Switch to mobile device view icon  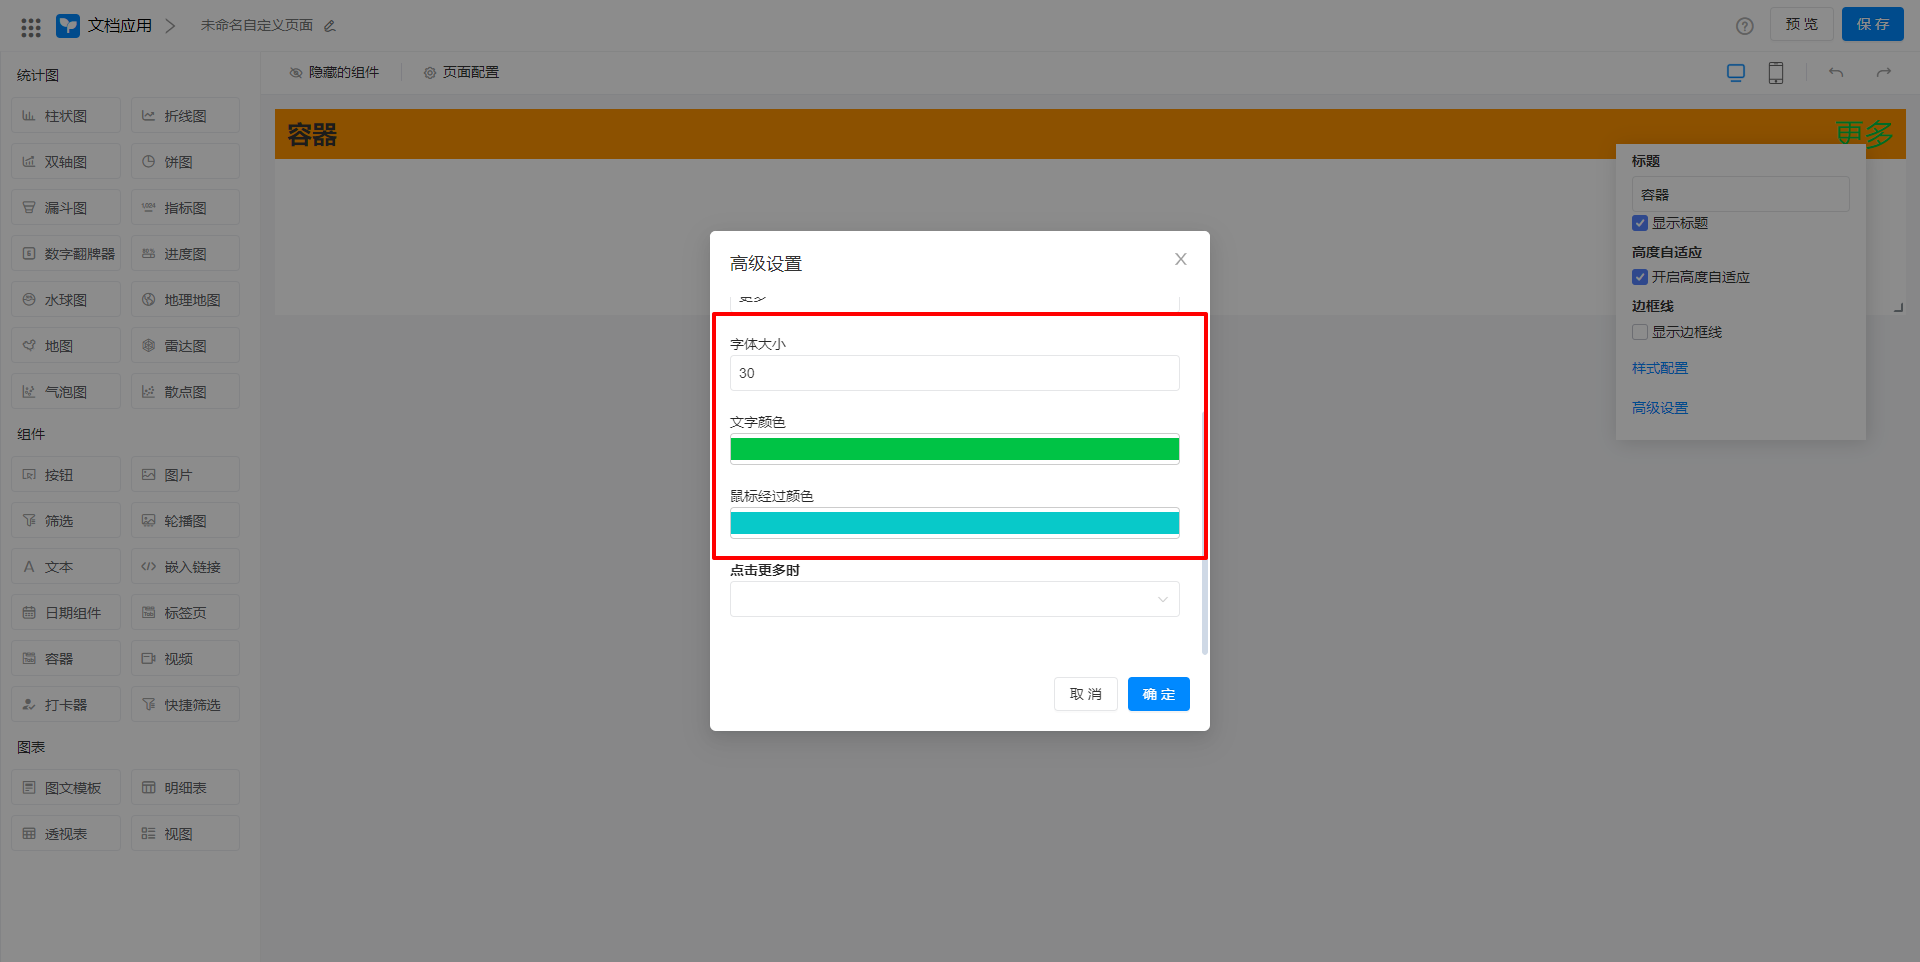pos(1775,73)
